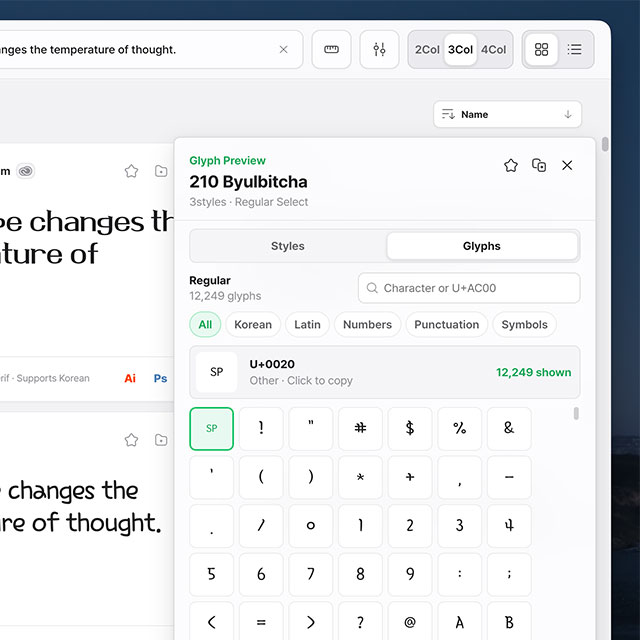Select the letter B glyph
Screen dimensions: 640x640
coord(509,622)
